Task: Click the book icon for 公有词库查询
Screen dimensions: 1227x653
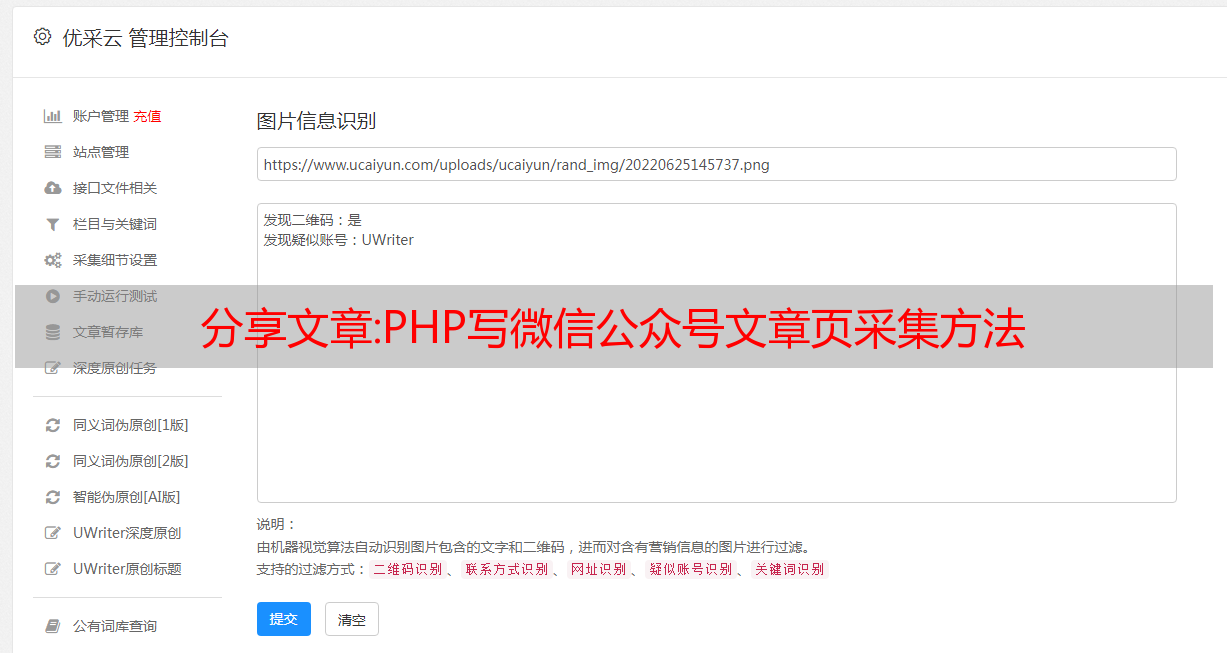Action: tap(53, 626)
